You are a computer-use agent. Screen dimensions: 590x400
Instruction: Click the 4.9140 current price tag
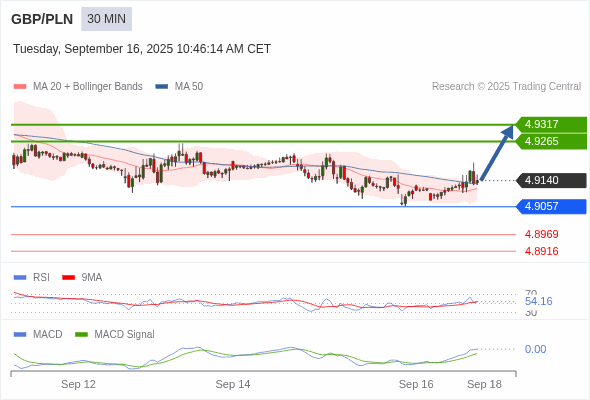coord(551,180)
